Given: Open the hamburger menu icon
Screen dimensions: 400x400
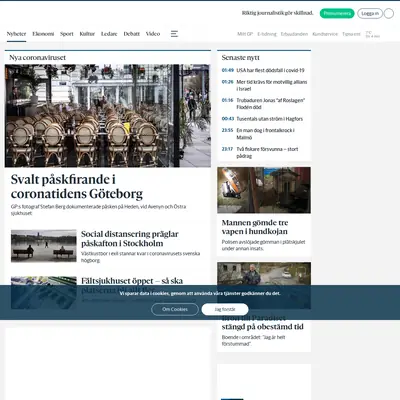Looking at the screenshot, I should pos(174,34).
